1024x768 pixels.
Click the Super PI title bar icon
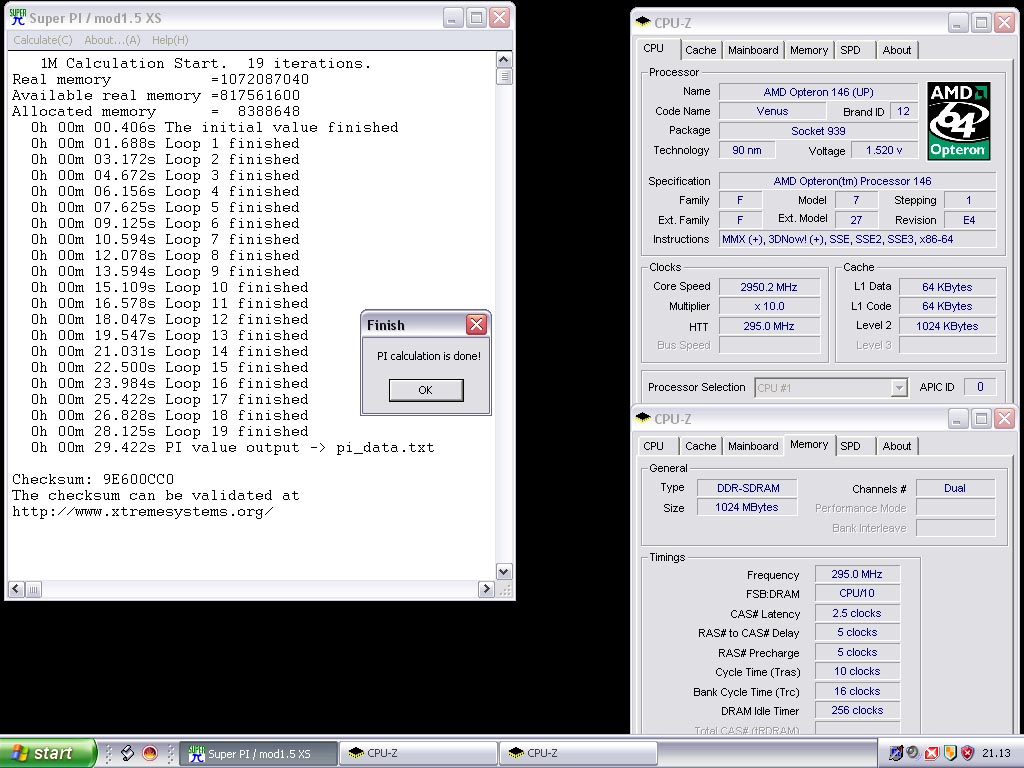pyautogui.click(x=18, y=18)
